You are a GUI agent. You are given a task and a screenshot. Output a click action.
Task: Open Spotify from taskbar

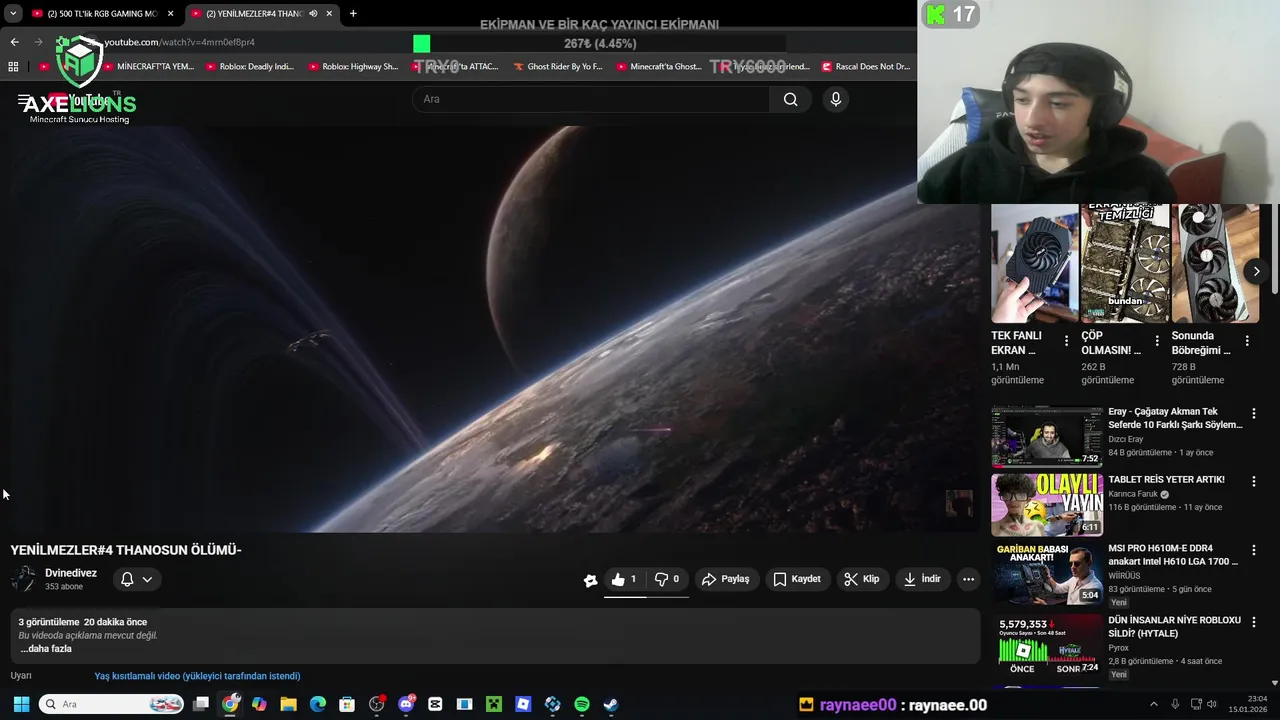click(x=582, y=704)
